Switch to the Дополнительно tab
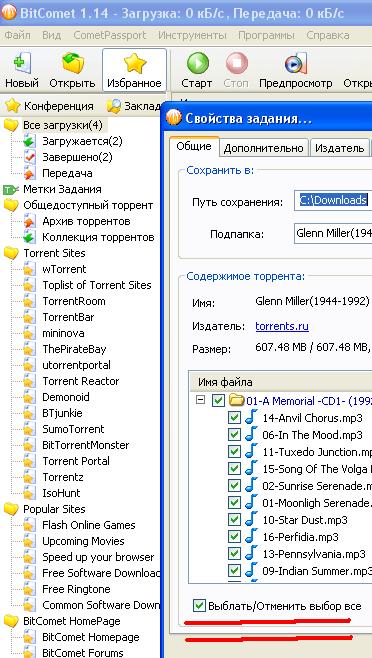Image resolution: width=372 pixels, height=658 pixels. (x=264, y=148)
